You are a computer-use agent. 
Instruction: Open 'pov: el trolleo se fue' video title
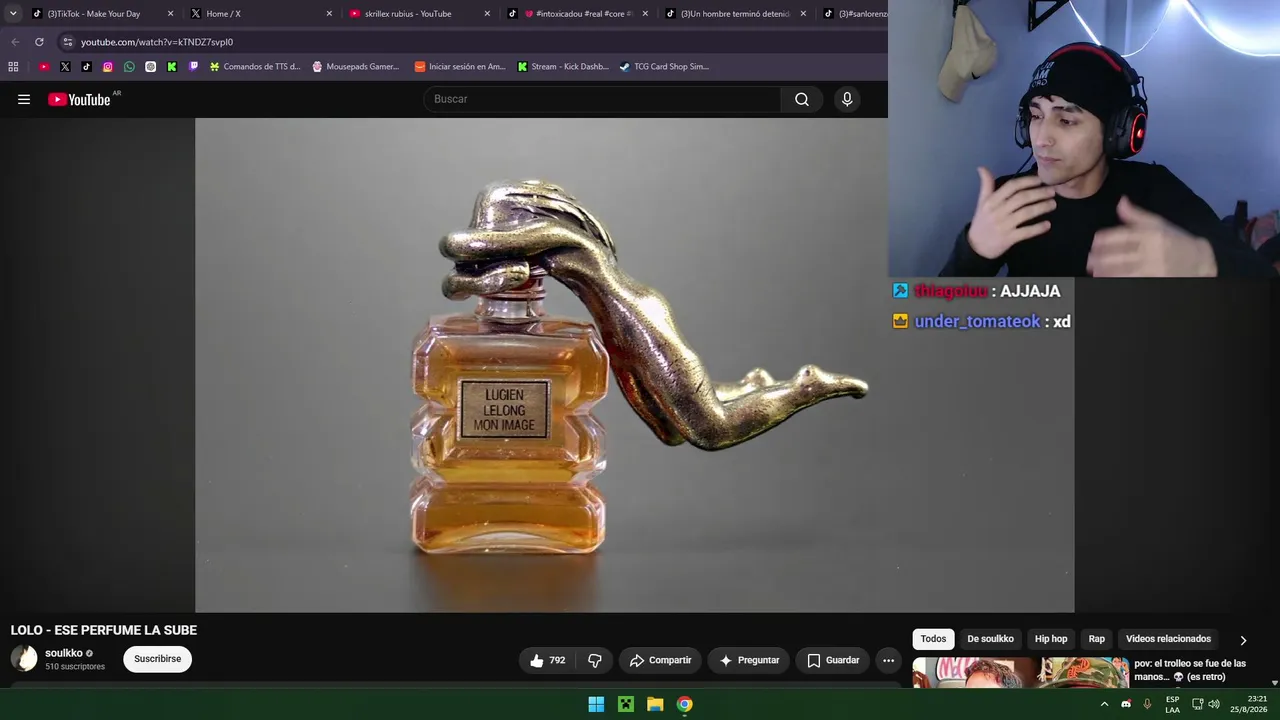(1190, 670)
